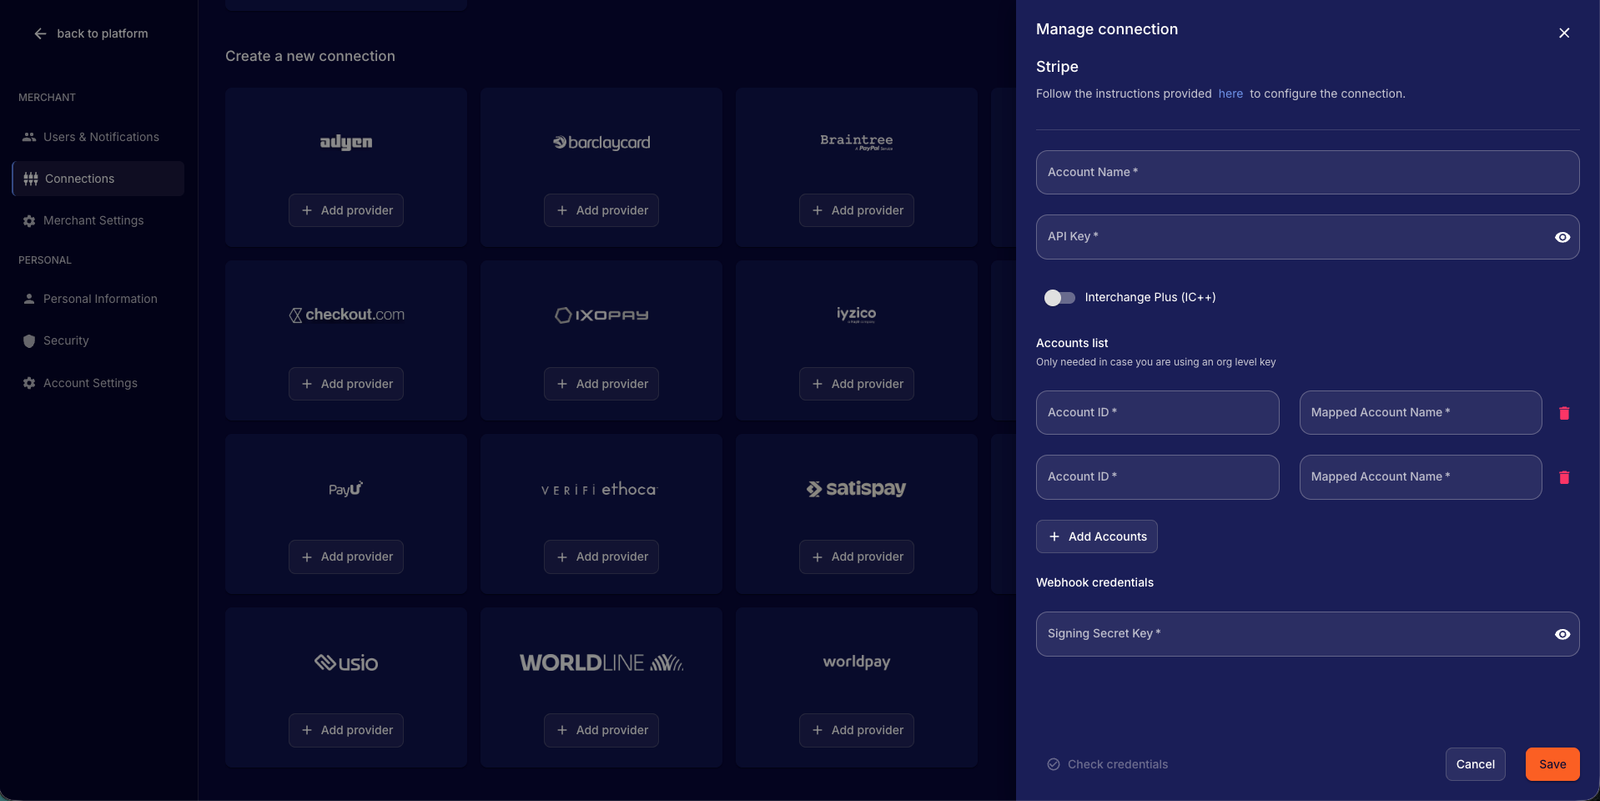
Task: Click the iyzico logo
Action: click(857, 314)
